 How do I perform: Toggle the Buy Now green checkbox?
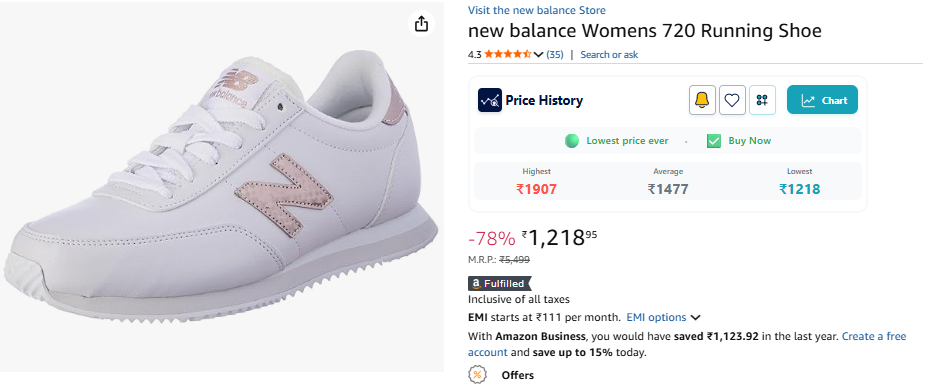click(714, 141)
